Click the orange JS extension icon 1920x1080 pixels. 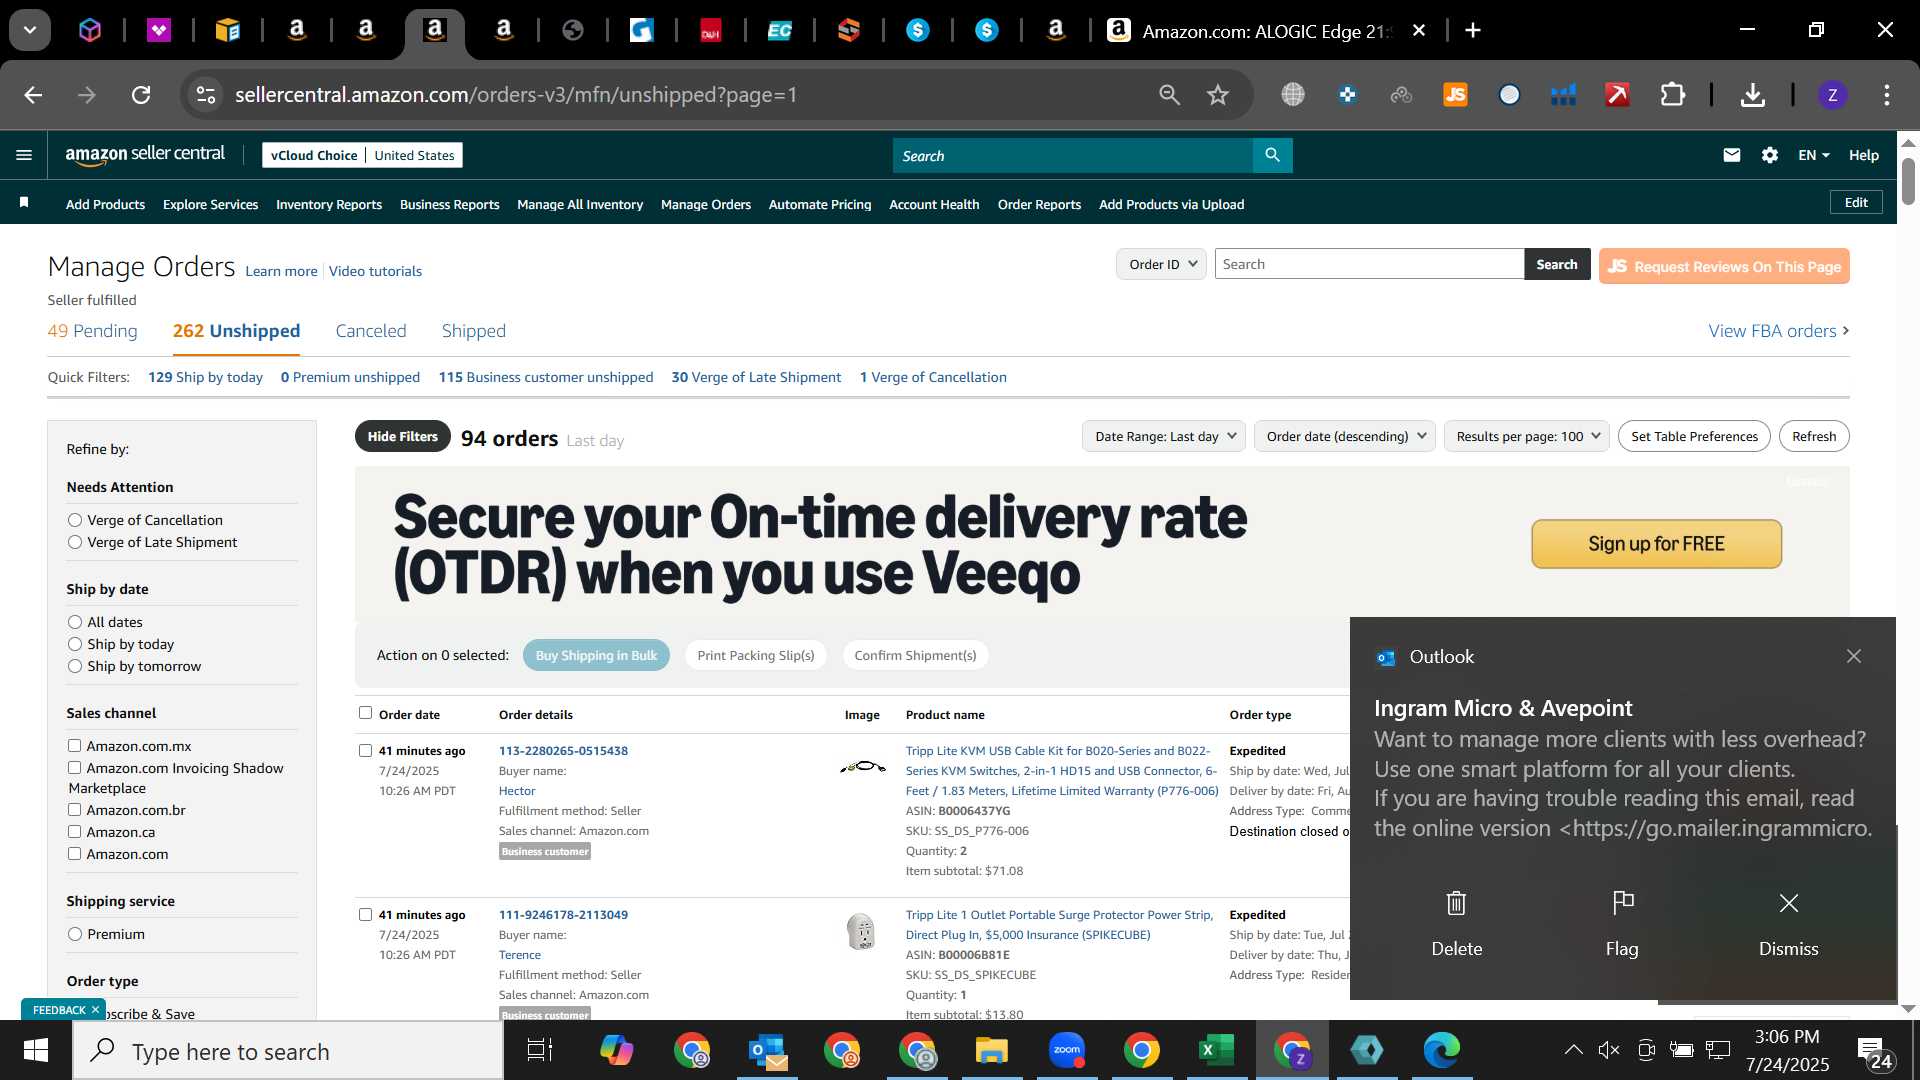(1455, 95)
